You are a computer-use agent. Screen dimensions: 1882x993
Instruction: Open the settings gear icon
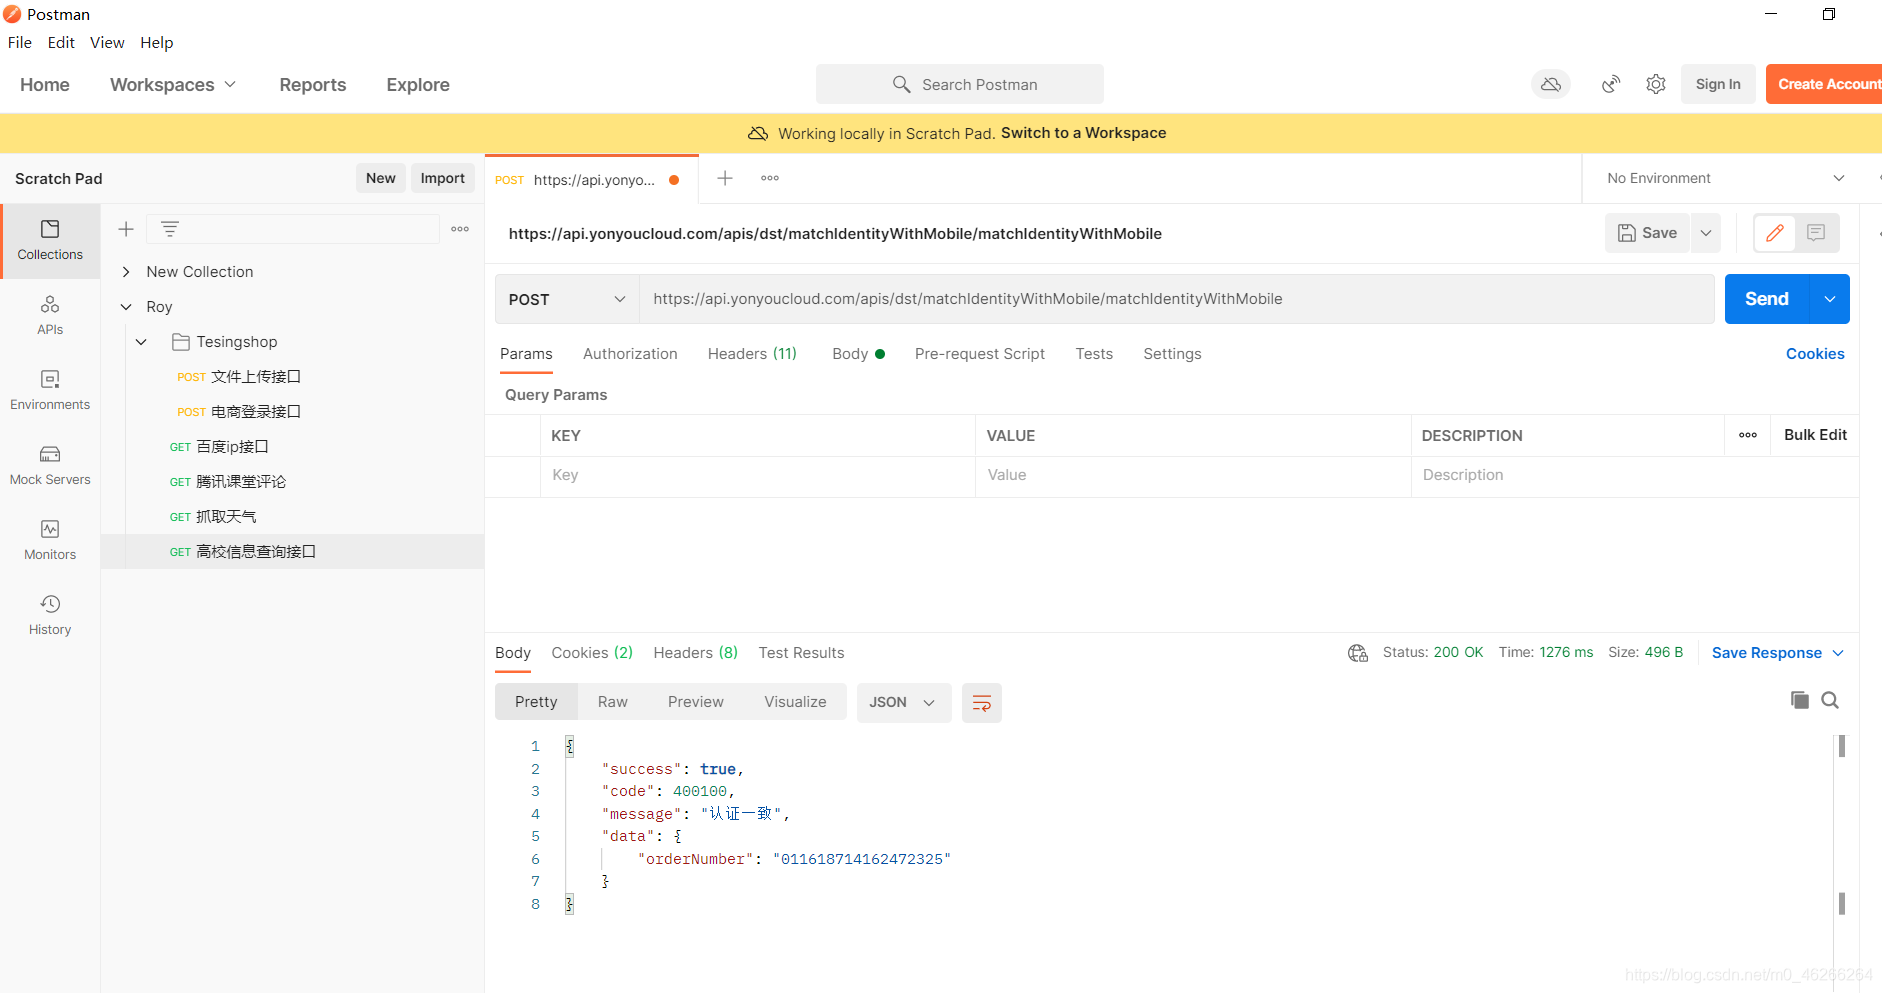pyautogui.click(x=1656, y=84)
